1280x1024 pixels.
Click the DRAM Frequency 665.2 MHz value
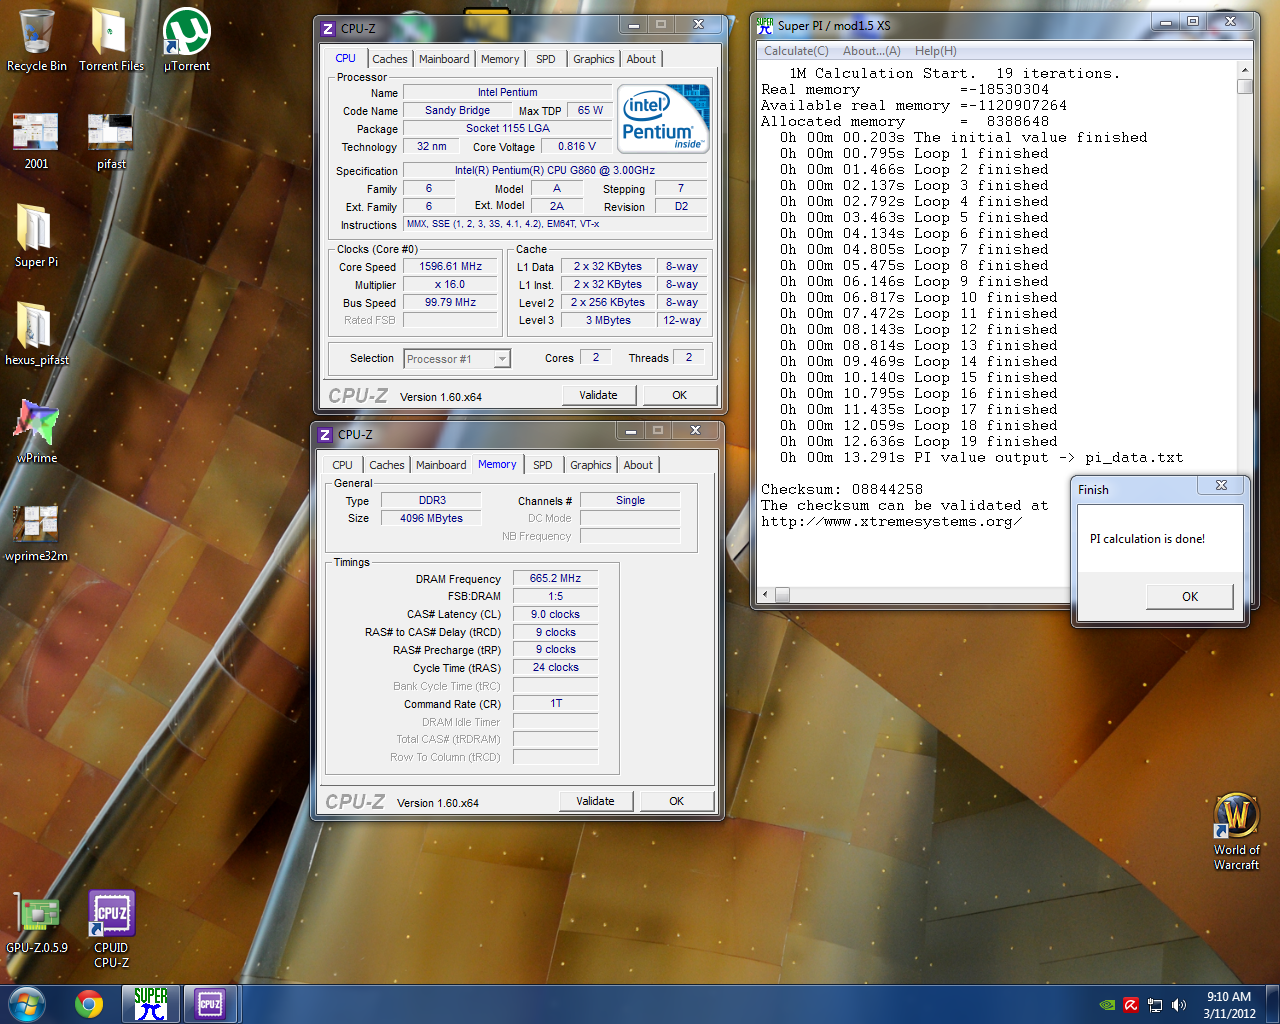[x=555, y=578]
